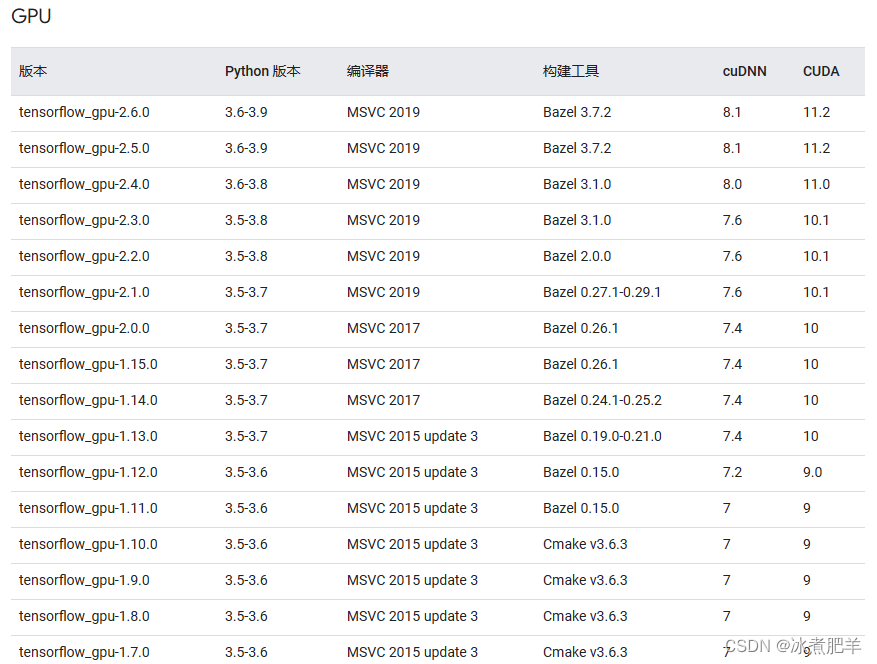Select tensorflow_gpu-2.6.0 cell
The height and width of the screenshot is (664, 877).
click(x=84, y=112)
